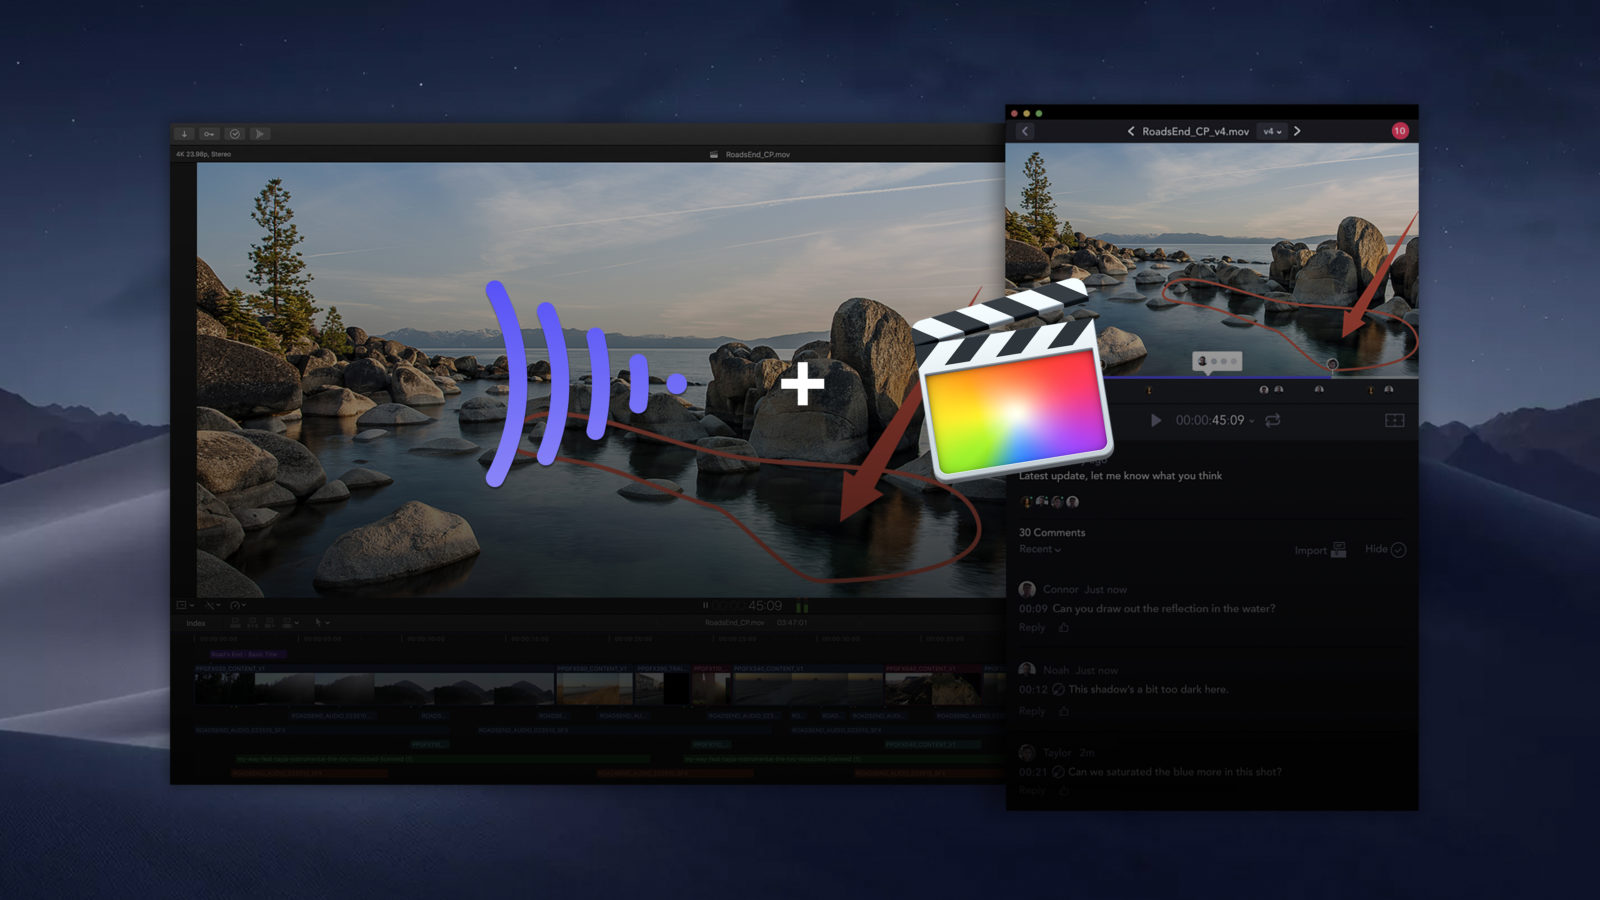This screenshot has height=900, width=1600.
Task: Toggle loop playback in review panel
Action: pyautogui.click(x=1273, y=420)
